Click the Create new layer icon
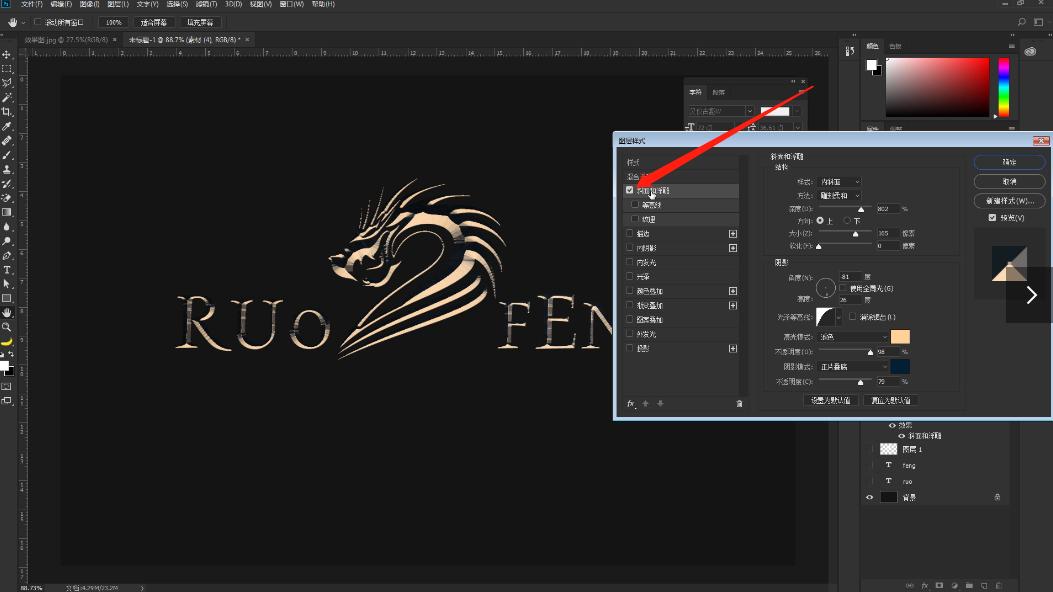 tap(984, 584)
